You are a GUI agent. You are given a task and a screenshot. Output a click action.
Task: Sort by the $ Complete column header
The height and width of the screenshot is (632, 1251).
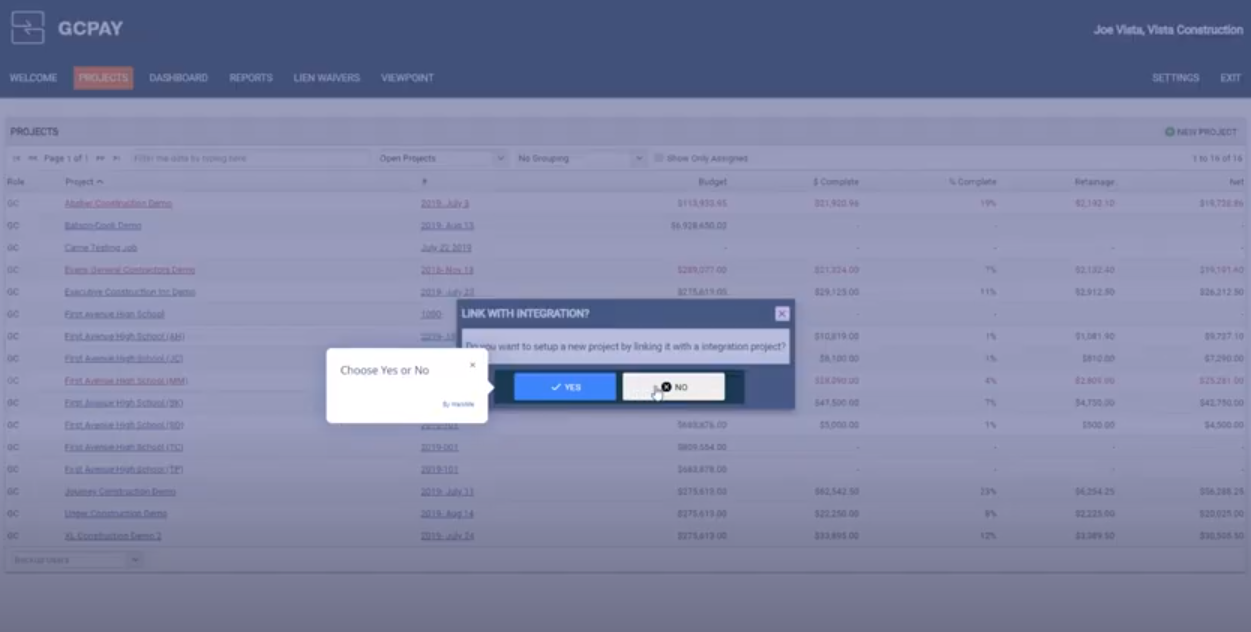(836, 182)
